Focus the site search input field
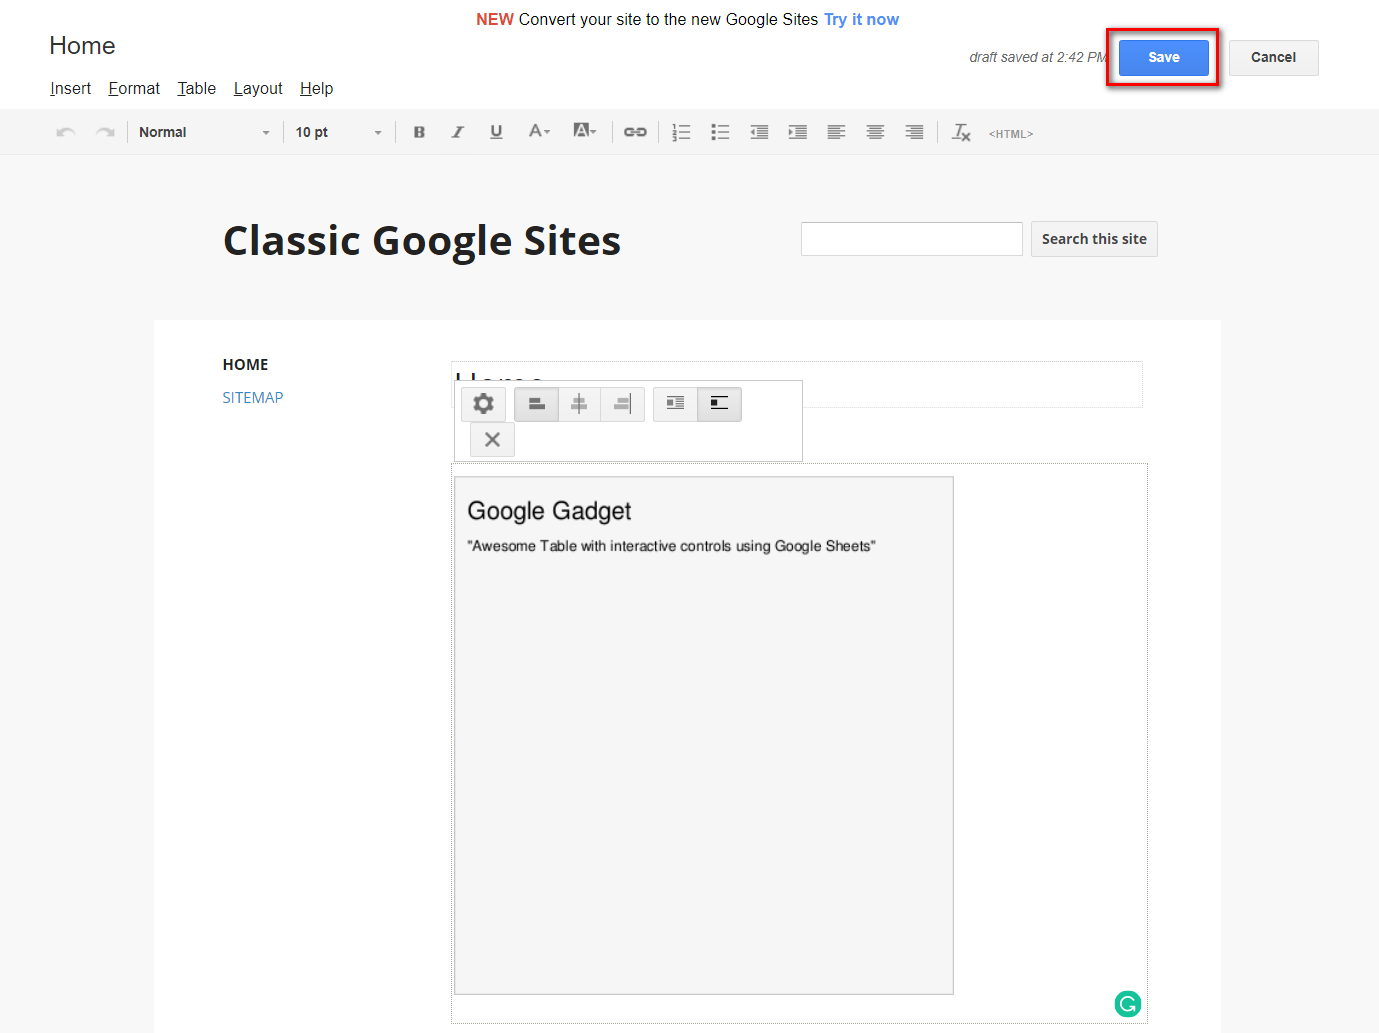Screen dimensions: 1379x1033 click(912, 239)
